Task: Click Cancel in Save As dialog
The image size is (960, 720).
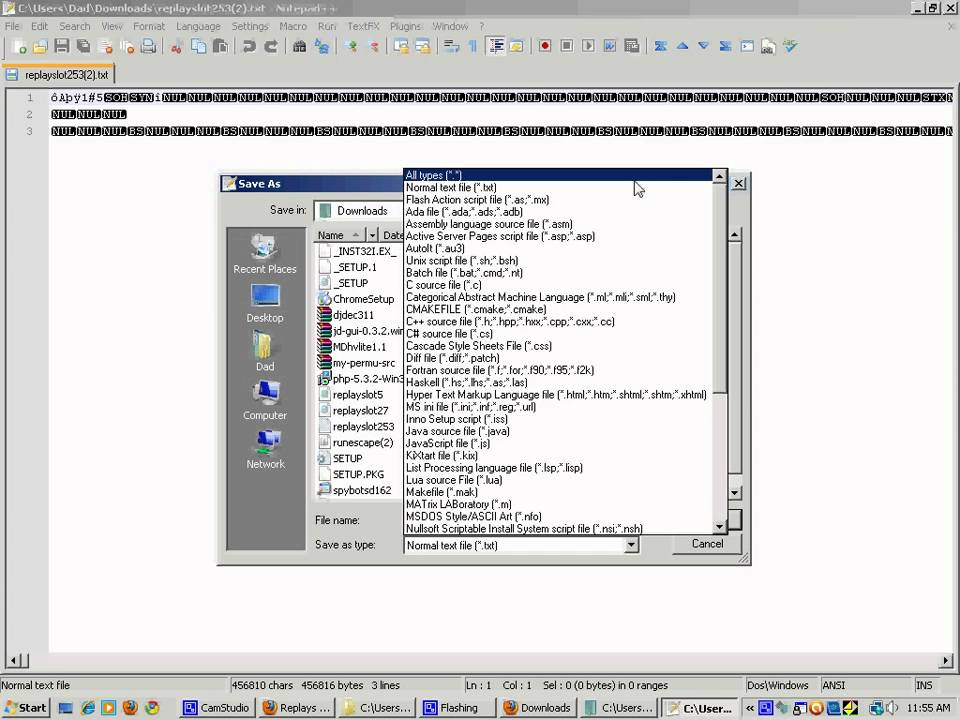Action: coord(707,544)
